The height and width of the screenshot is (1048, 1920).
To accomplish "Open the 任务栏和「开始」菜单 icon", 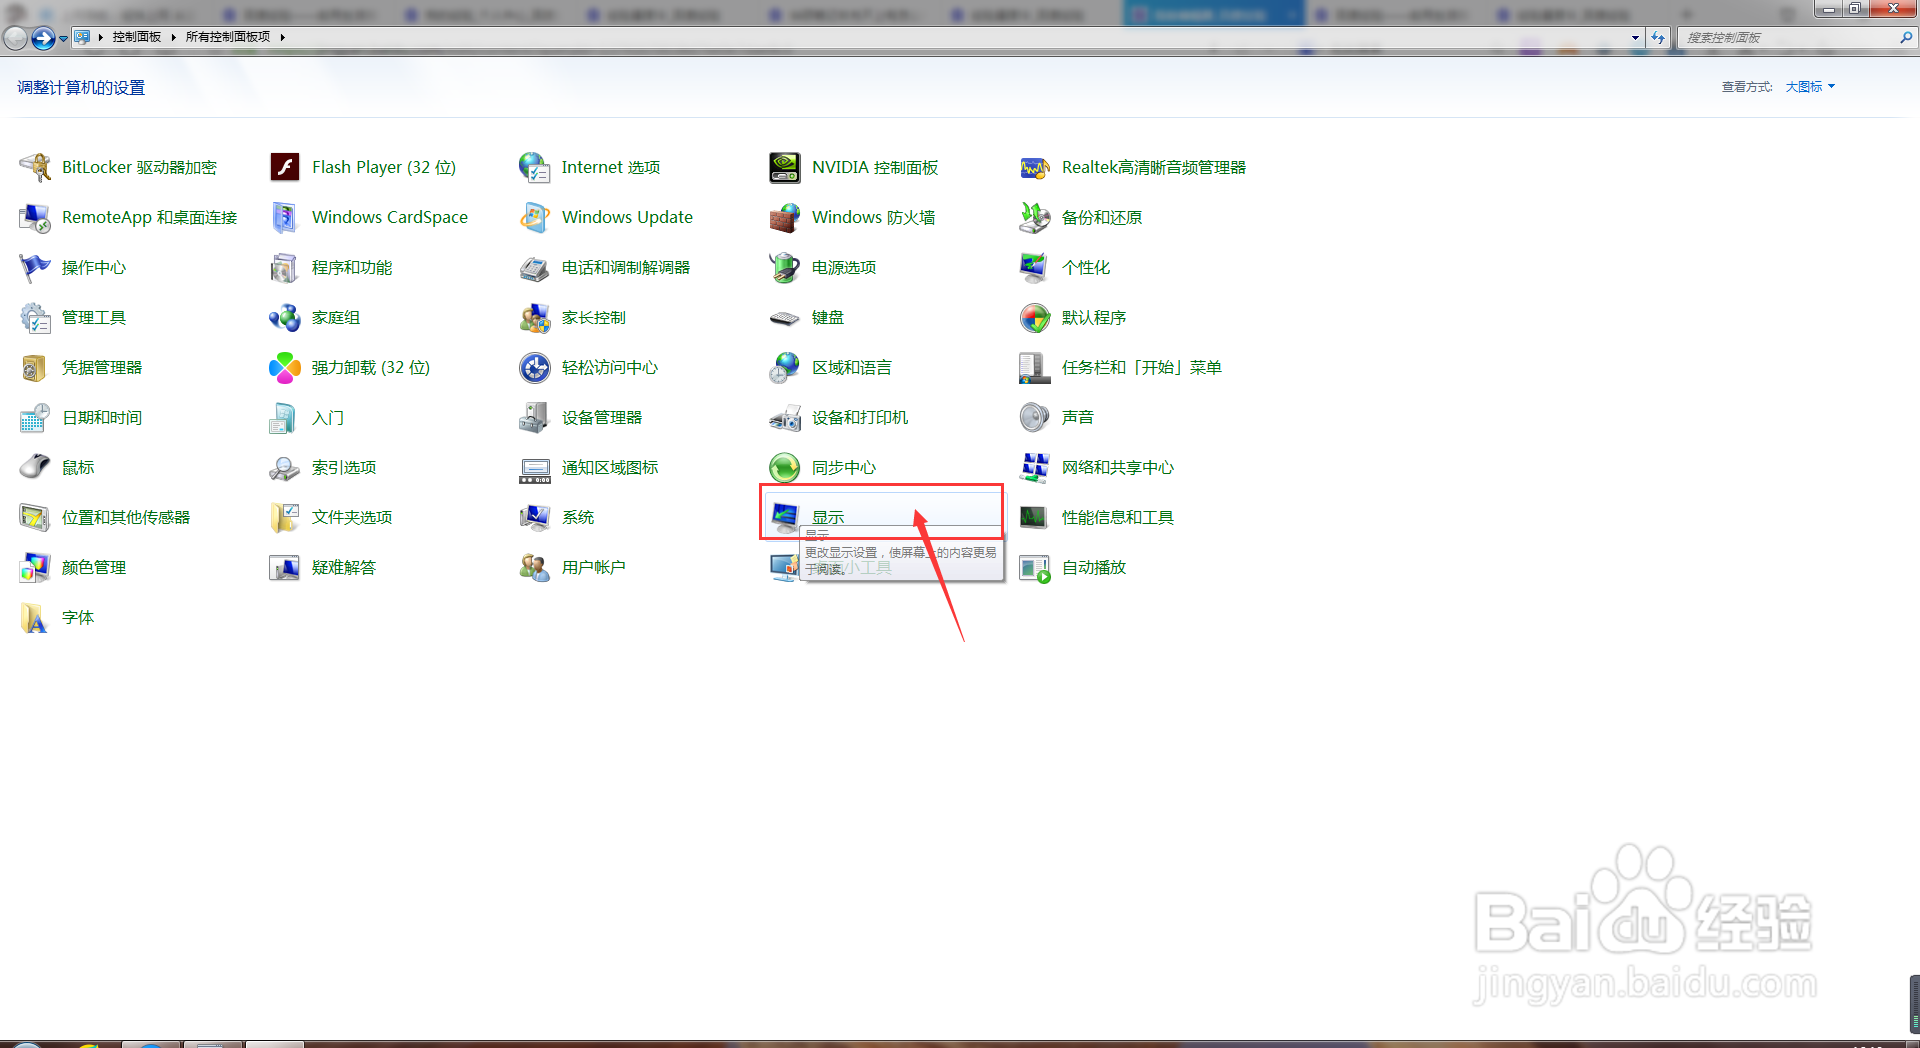I will [x=1035, y=367].
